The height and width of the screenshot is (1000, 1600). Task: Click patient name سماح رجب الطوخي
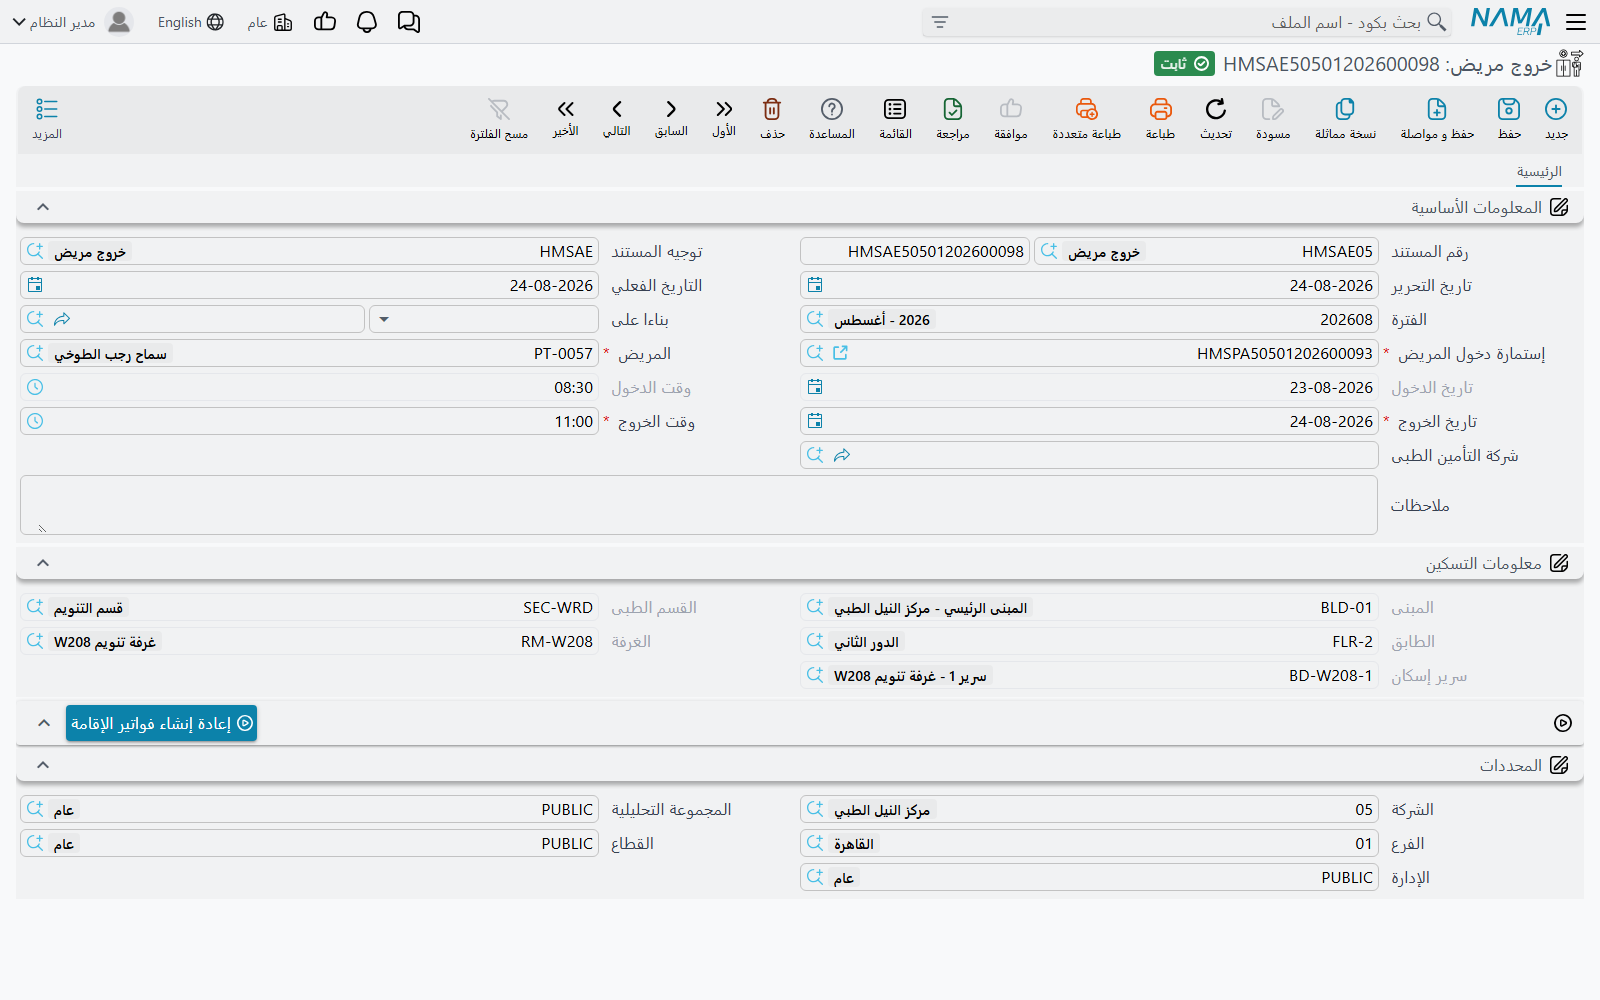click(x=110, y=354)
